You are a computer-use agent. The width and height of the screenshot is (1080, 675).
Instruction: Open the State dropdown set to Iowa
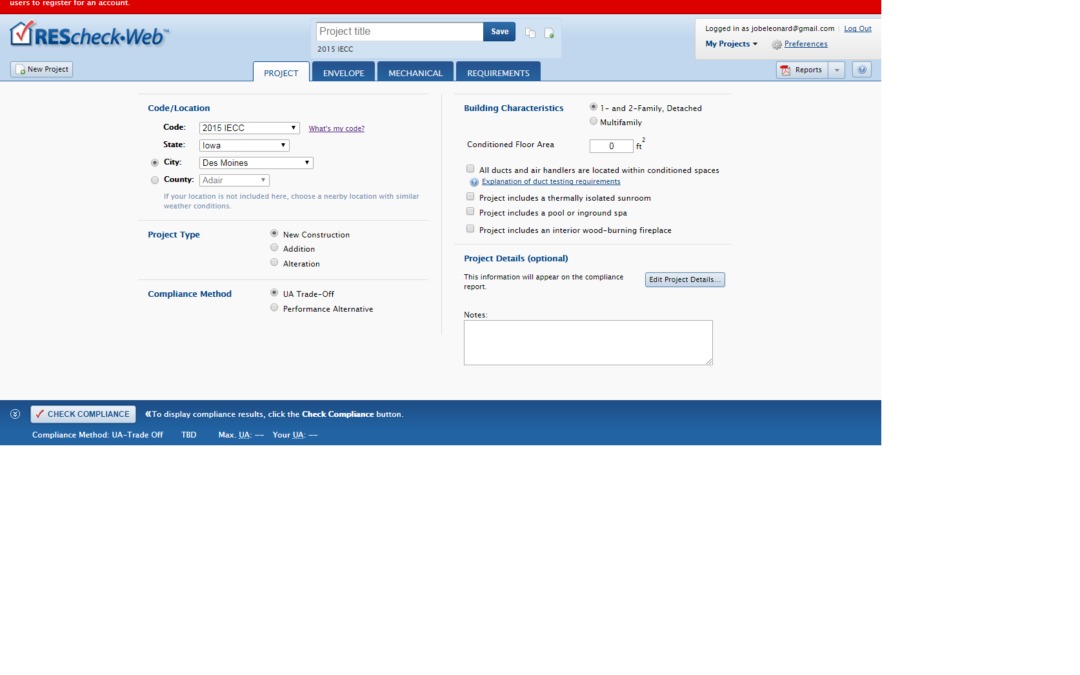pos(244,145)
